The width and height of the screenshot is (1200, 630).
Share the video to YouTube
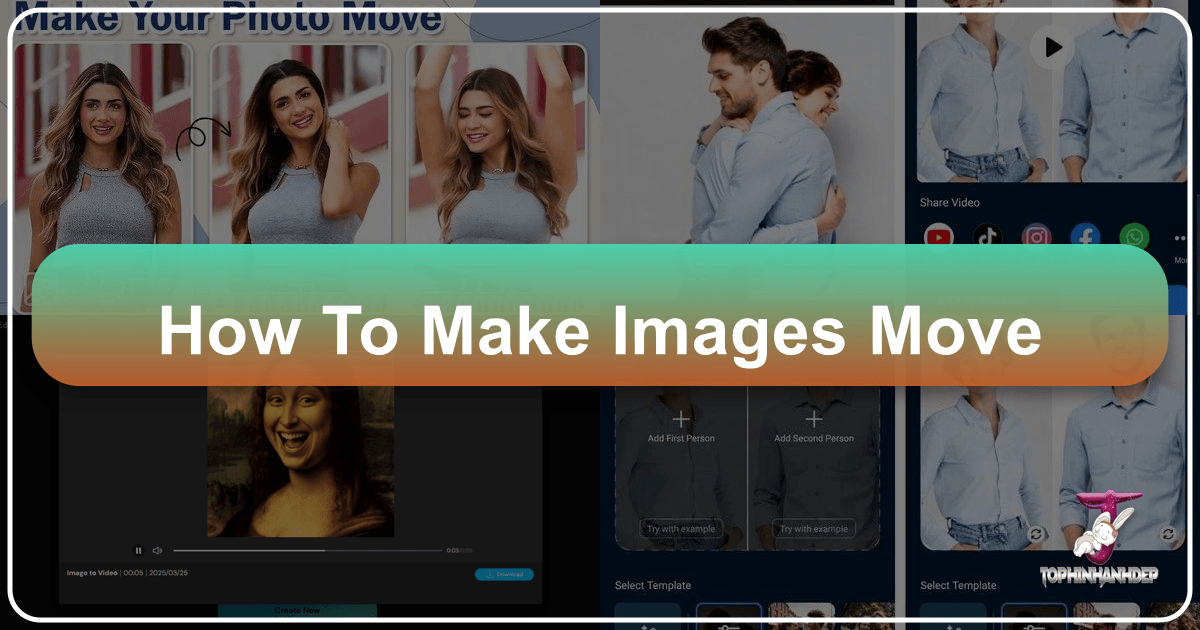(940, 235)
